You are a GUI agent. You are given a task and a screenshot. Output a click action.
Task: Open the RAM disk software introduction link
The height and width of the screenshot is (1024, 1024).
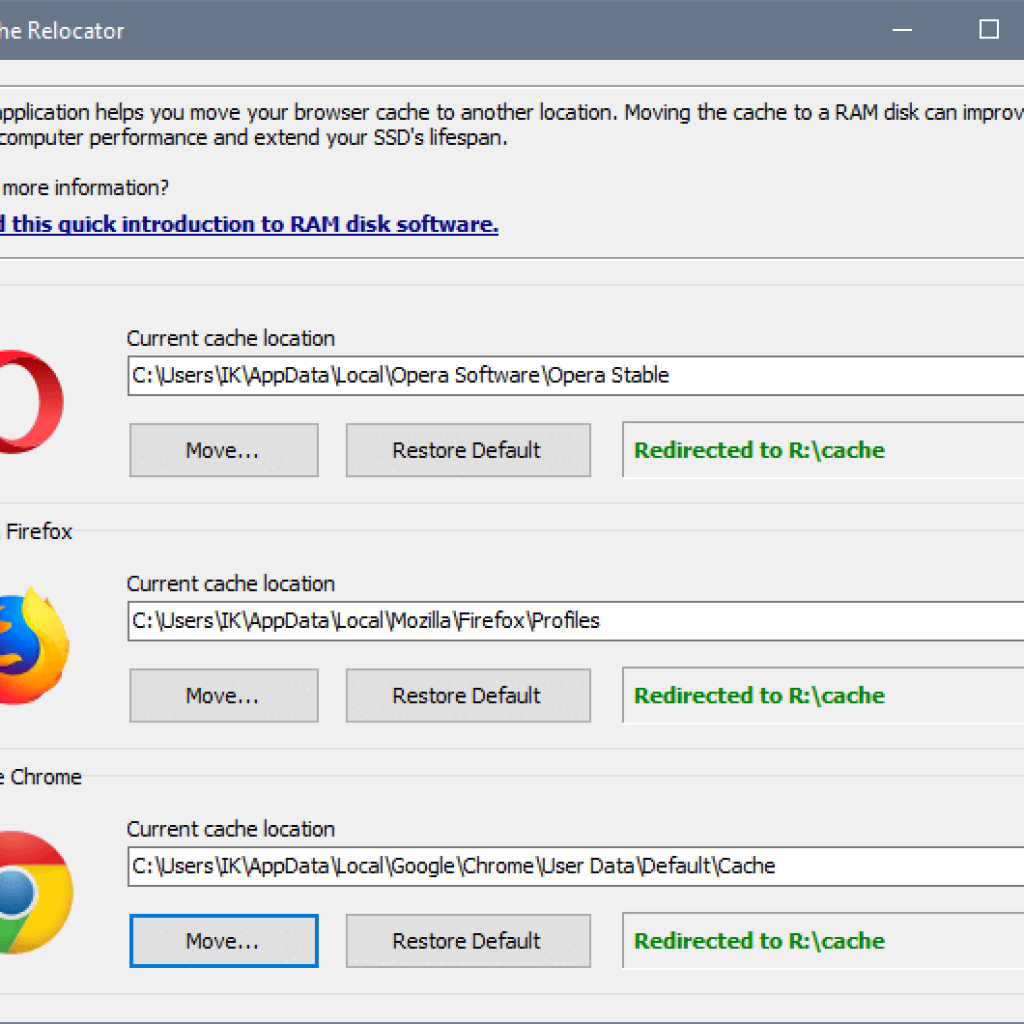pyautogui.click(x=249, y=224)
